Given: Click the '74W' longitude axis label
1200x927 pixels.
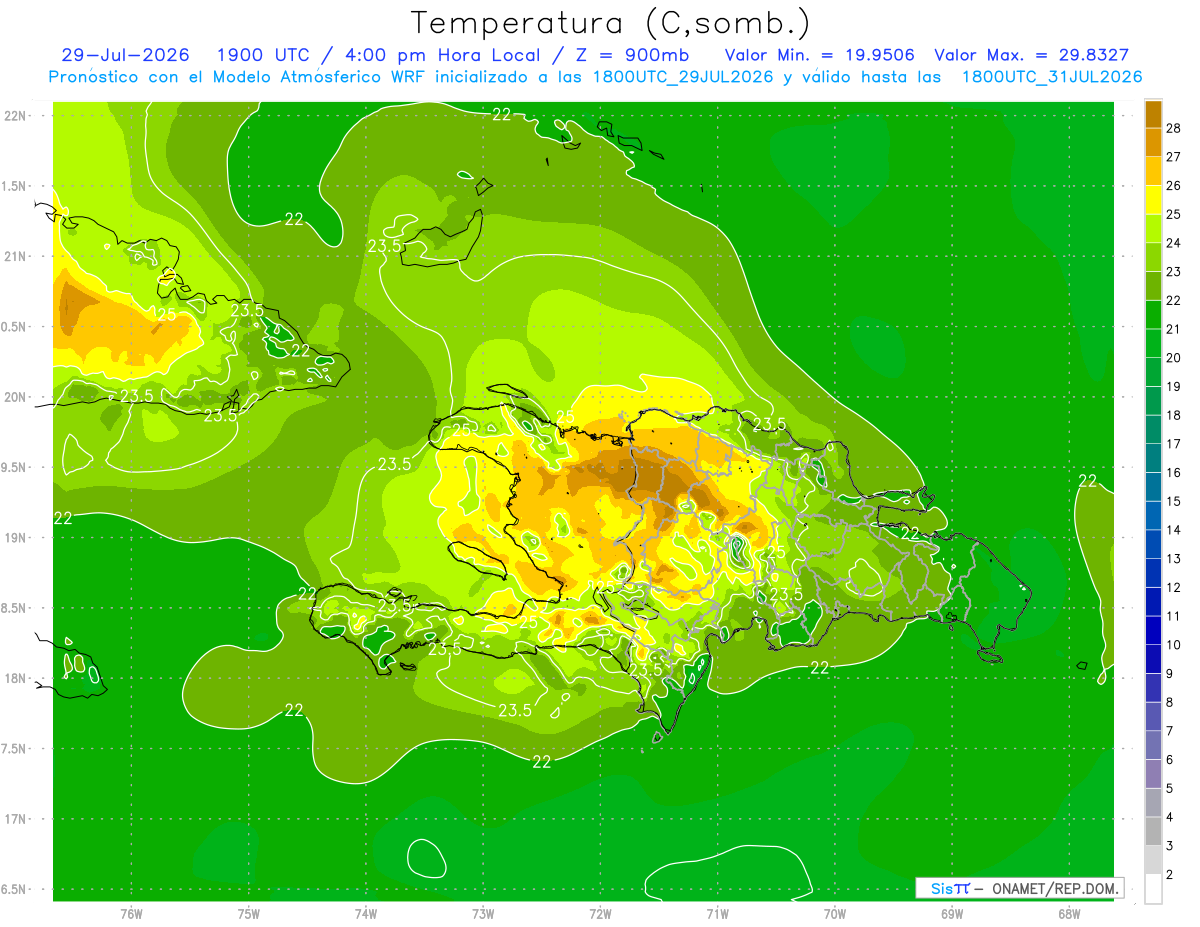Looking at the screenshot, I should (366, 913).
